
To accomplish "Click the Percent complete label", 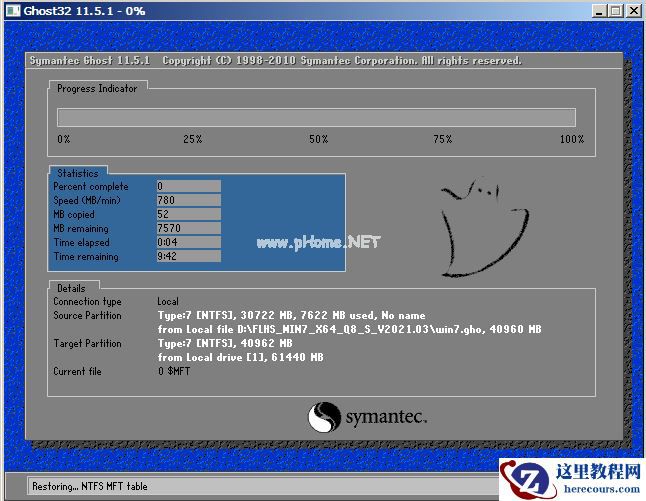I will [91, 187].
